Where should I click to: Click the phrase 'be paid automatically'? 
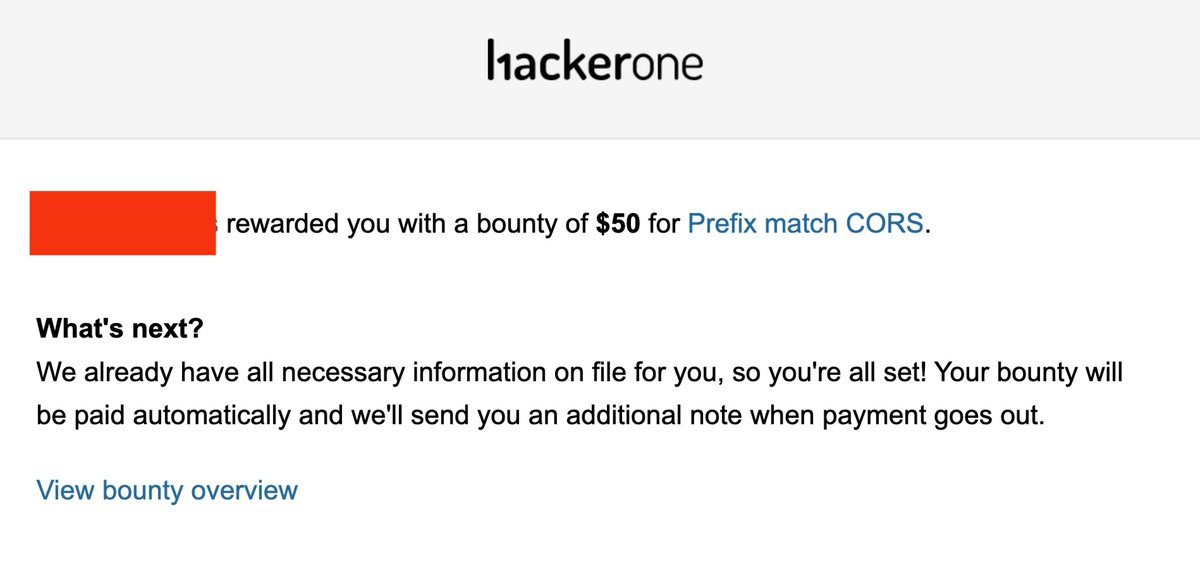[x=164, y=415]
